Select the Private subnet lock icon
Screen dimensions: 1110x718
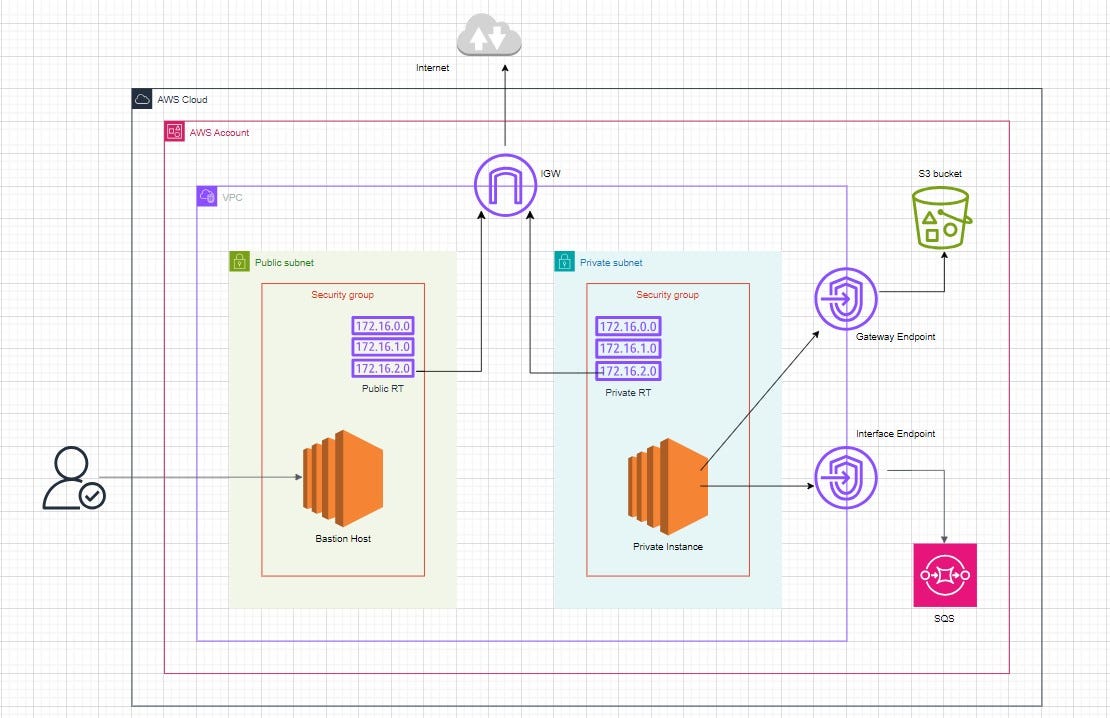click(x=564, y=262)
